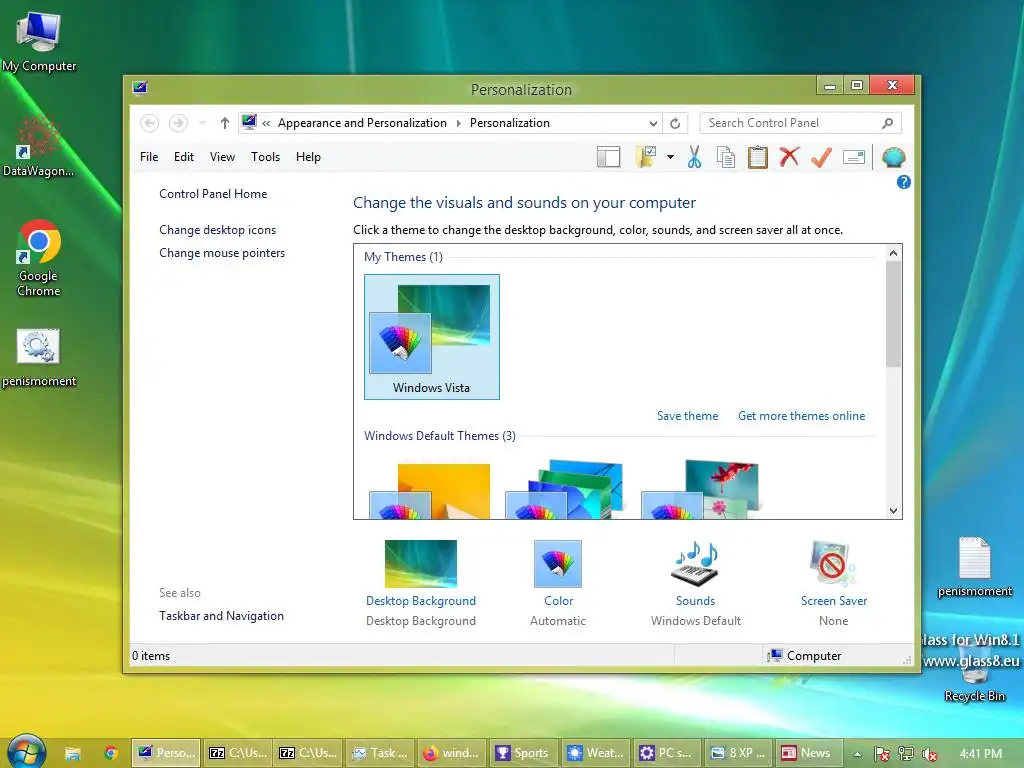Click the Copy toolbar icon

pos(726,157)
